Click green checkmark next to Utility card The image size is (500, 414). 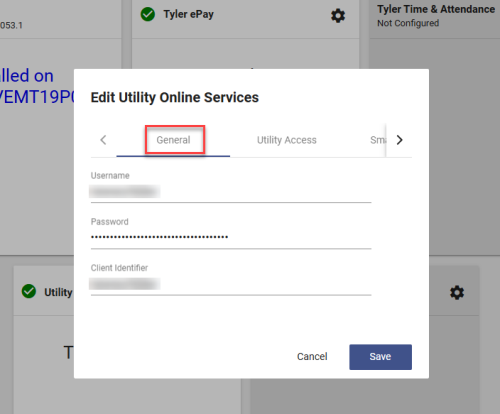29,291
